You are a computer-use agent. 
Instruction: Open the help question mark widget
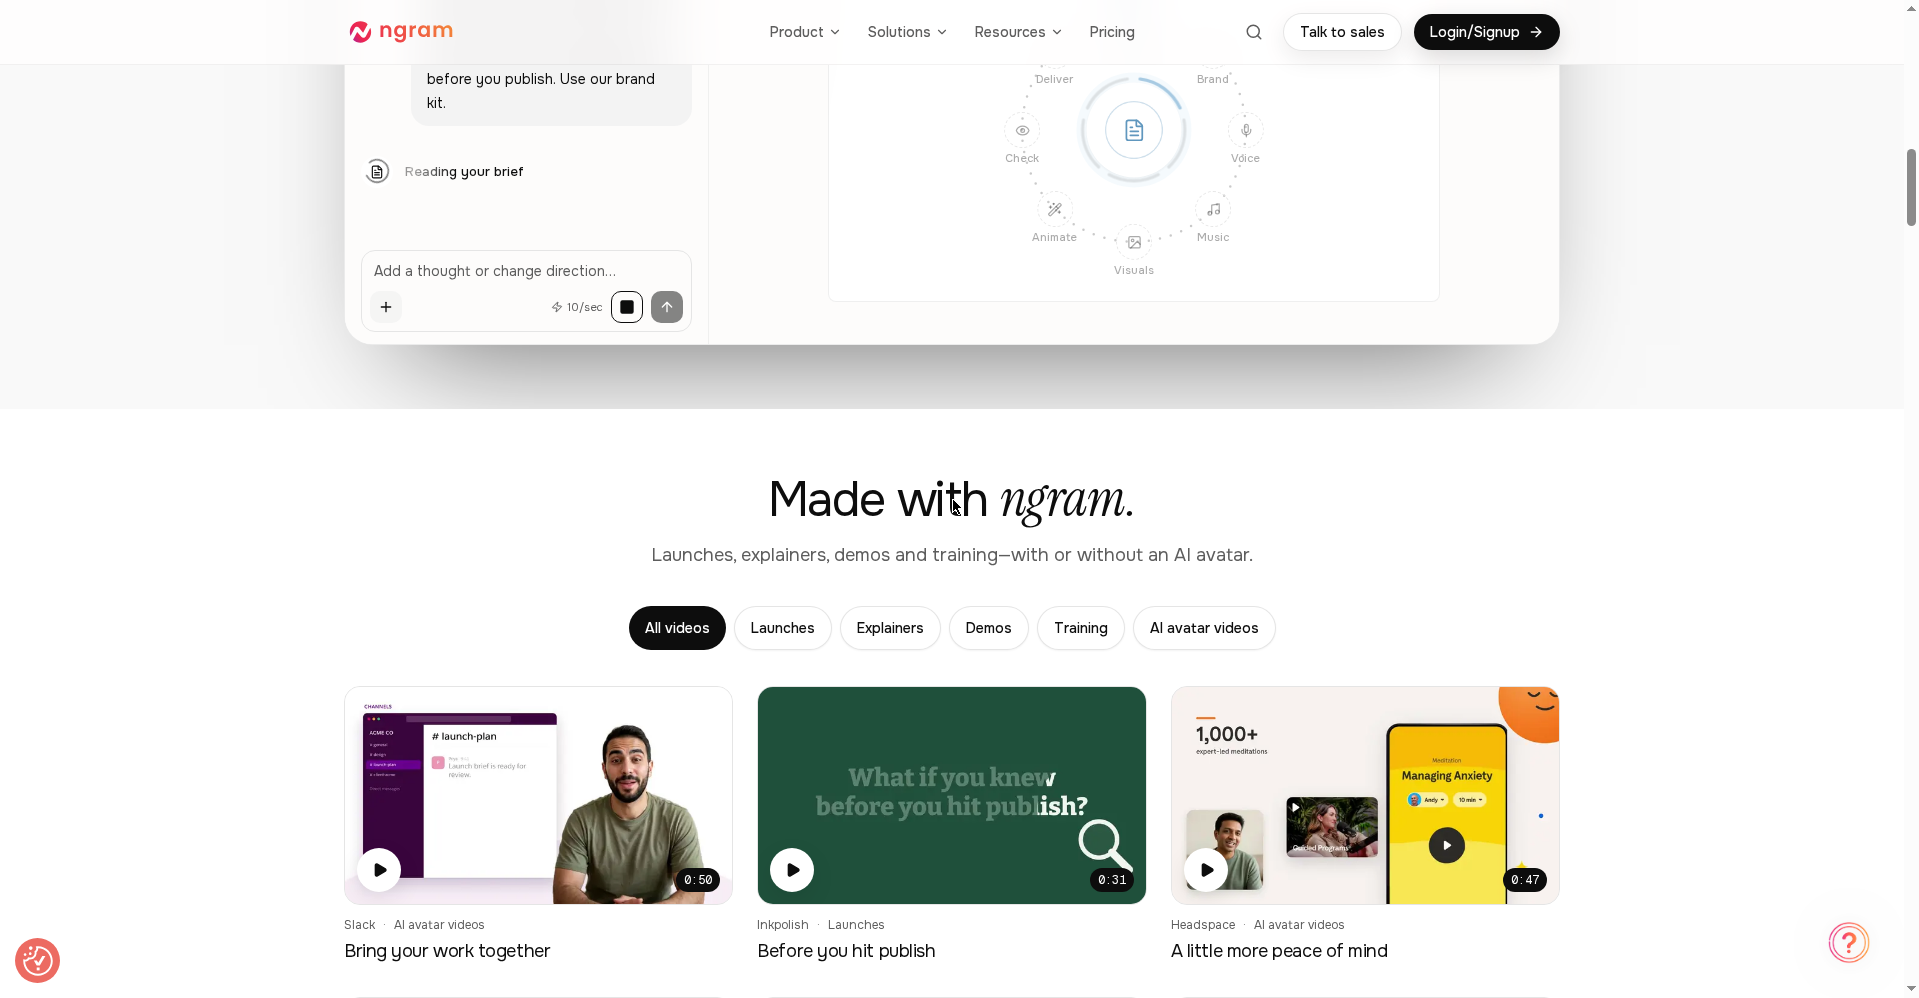pos(1849,942)
